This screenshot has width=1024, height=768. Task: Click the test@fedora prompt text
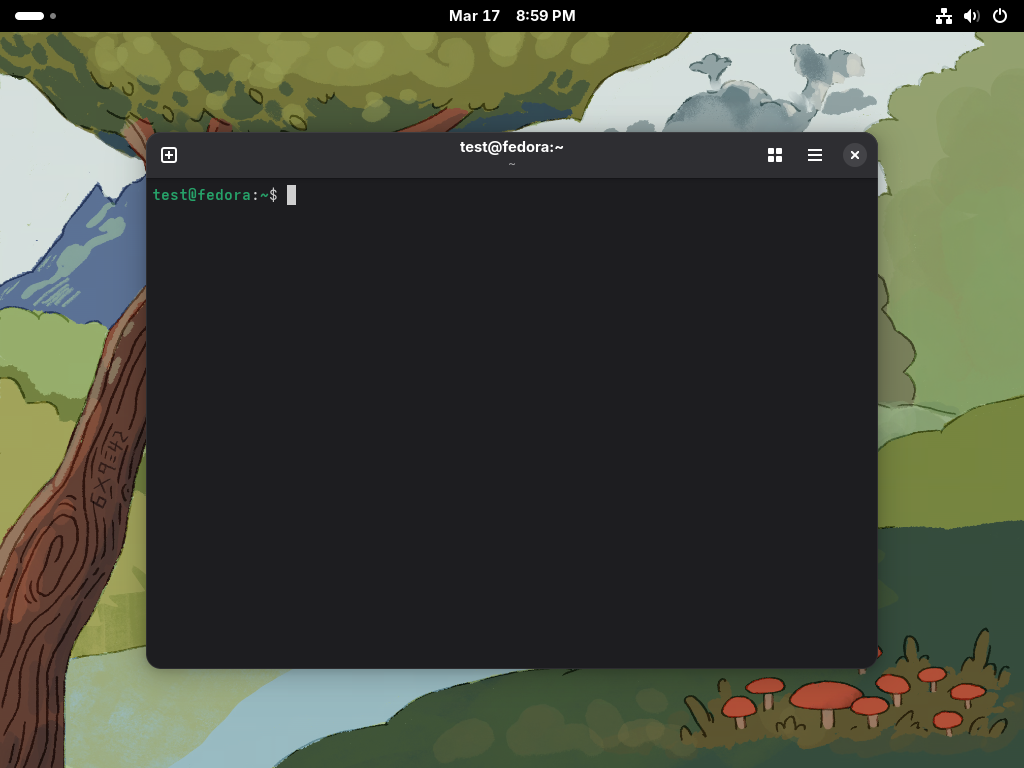[x=201, y=195]
